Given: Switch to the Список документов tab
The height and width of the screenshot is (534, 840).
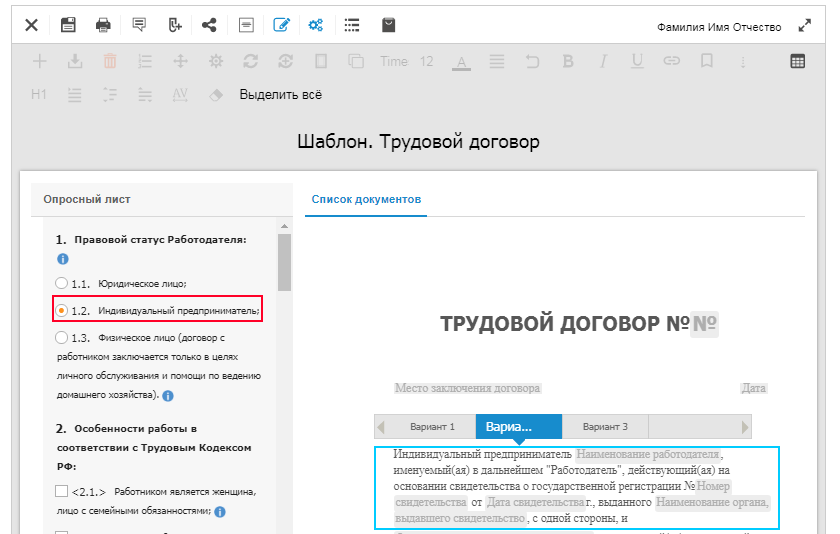Looking at the screenshot, I should 366,199.
